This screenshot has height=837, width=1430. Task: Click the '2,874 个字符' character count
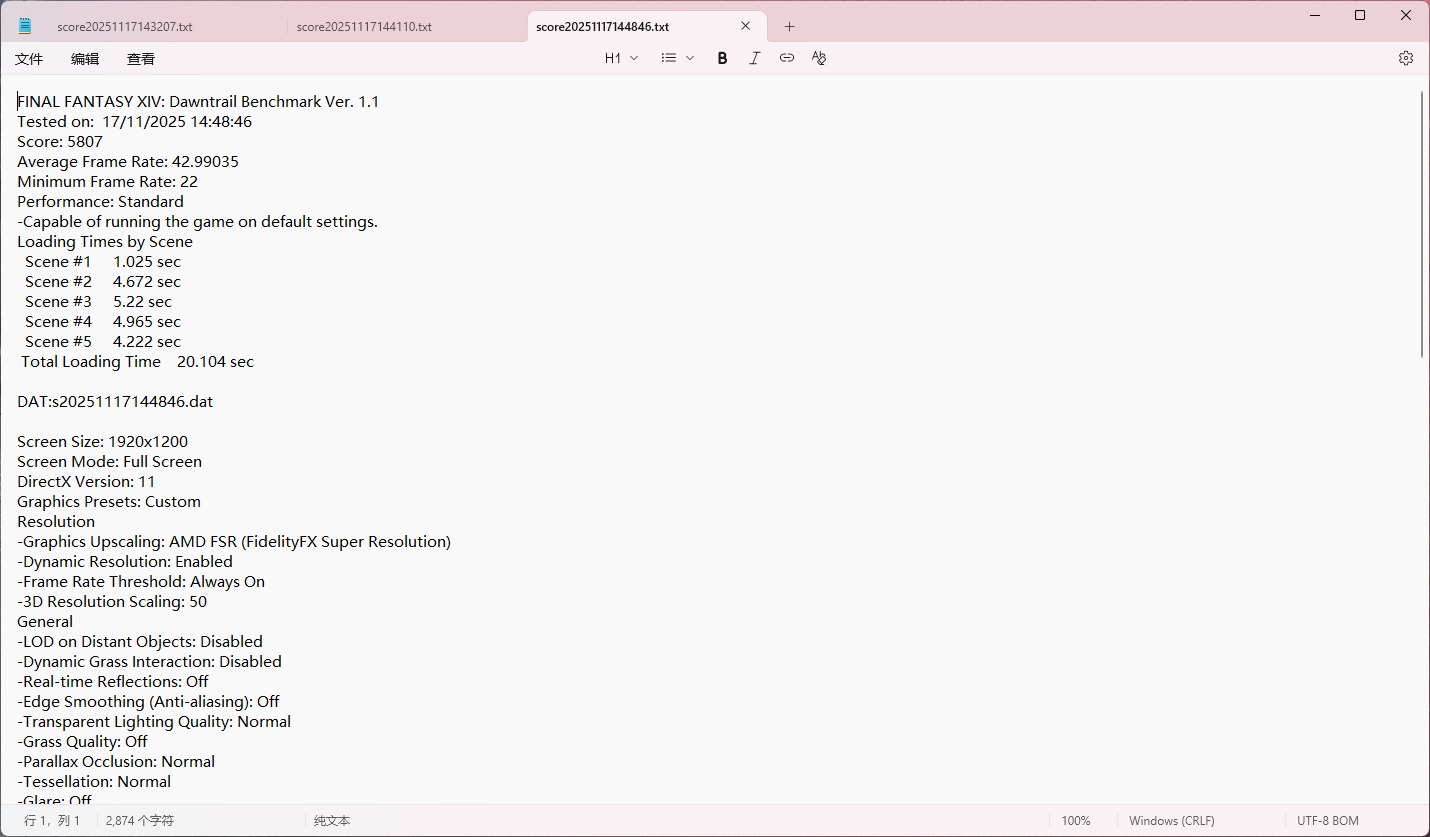(140, 821)
